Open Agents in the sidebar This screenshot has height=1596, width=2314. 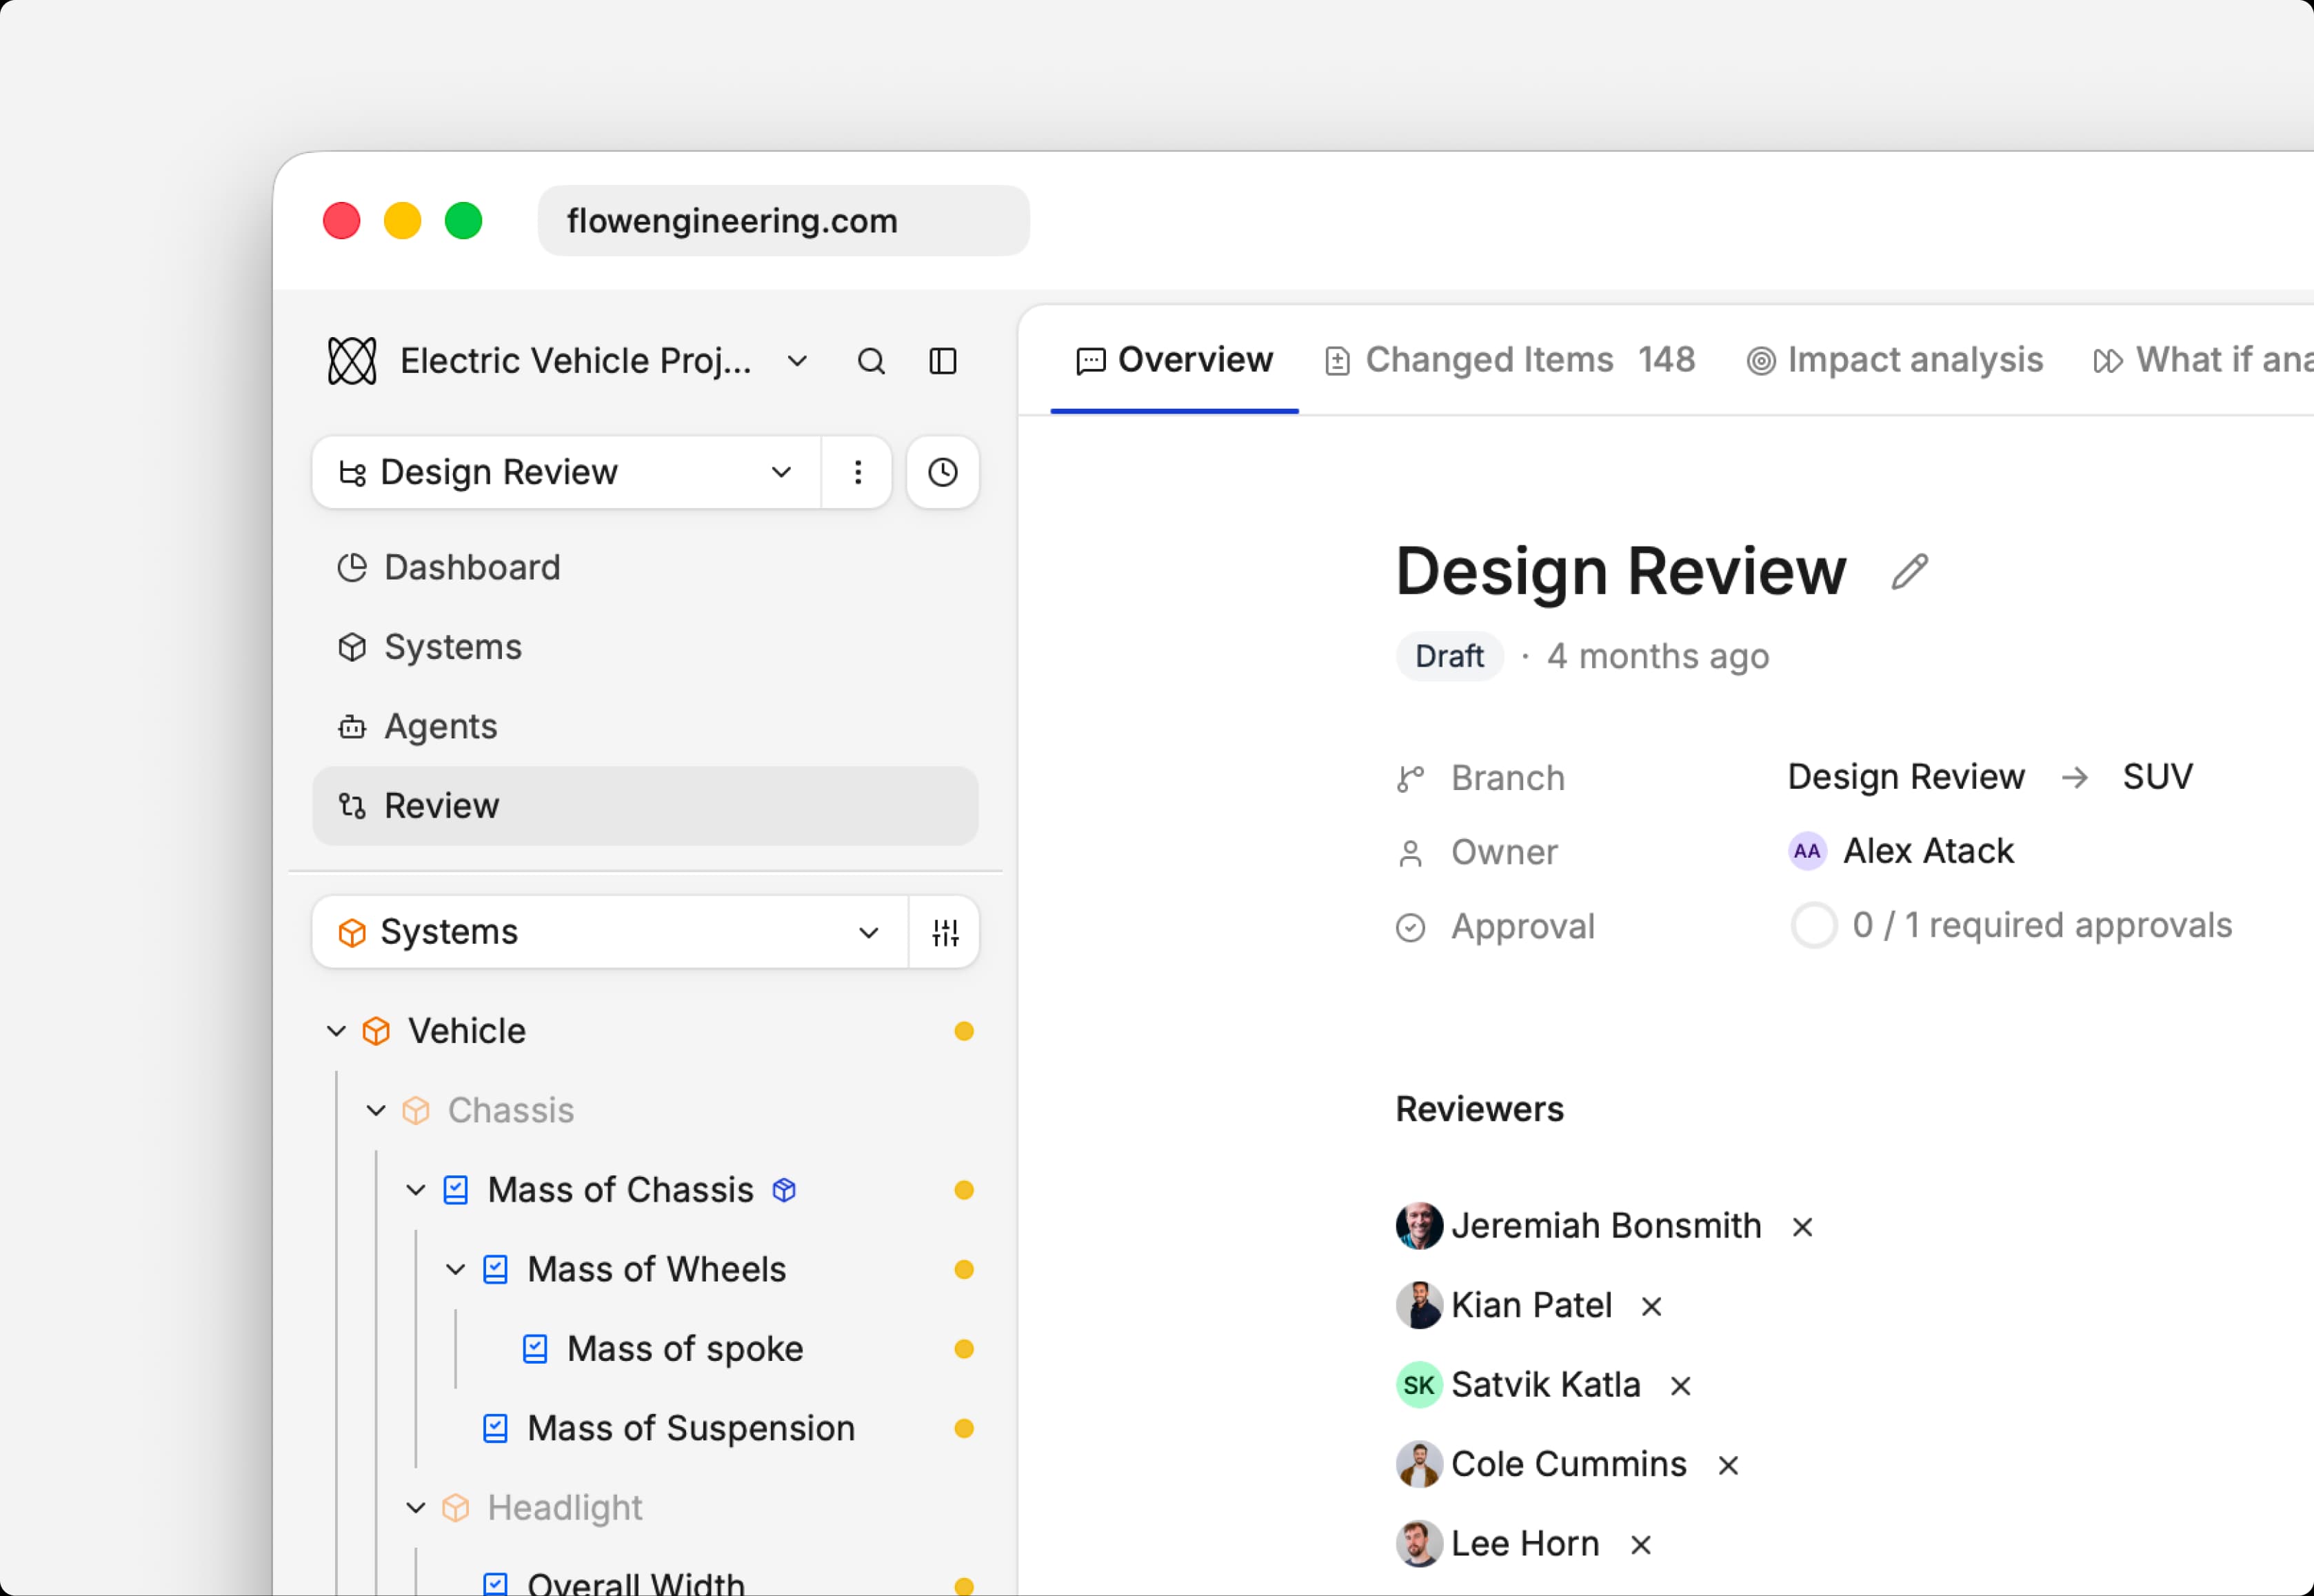[x=645, y=727]
